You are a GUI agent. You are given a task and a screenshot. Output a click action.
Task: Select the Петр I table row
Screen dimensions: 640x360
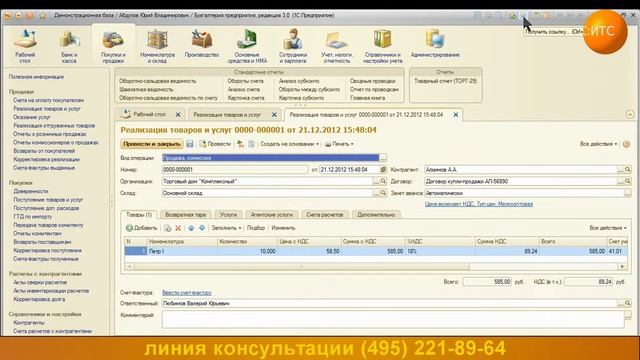pyautogui.click(x=376, y=251)
